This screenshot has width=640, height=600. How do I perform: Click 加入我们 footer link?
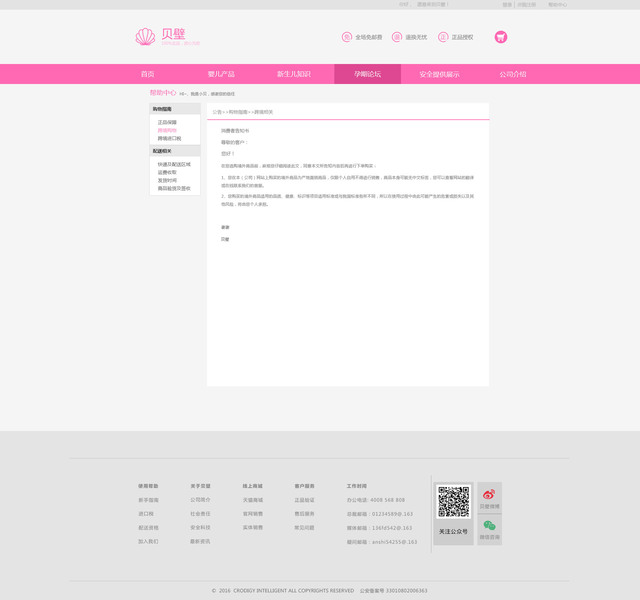148,542
